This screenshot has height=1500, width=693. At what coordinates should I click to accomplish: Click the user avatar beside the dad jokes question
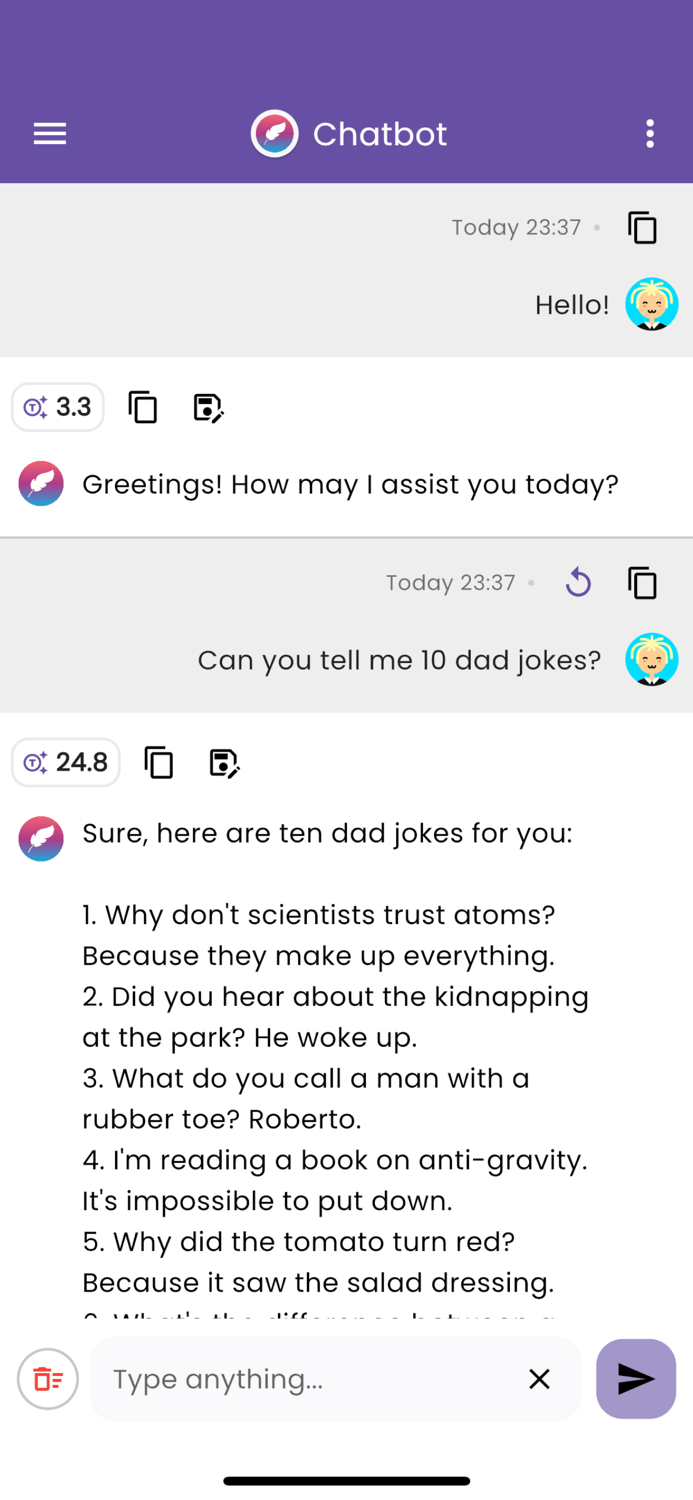(x=651, y=660)
